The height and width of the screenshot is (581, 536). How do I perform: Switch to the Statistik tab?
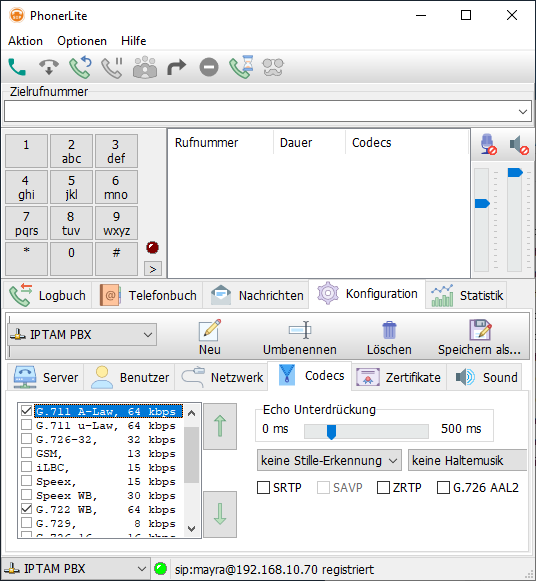(x=467, y=295)
